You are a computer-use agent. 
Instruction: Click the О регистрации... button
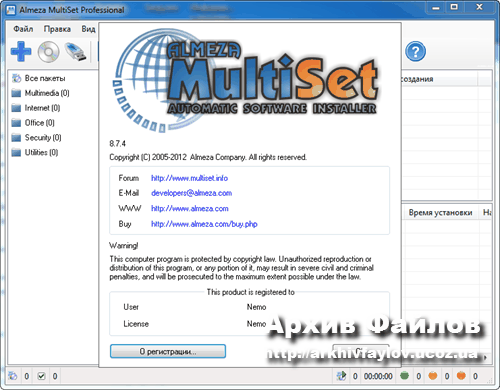[x=168, y=351]
